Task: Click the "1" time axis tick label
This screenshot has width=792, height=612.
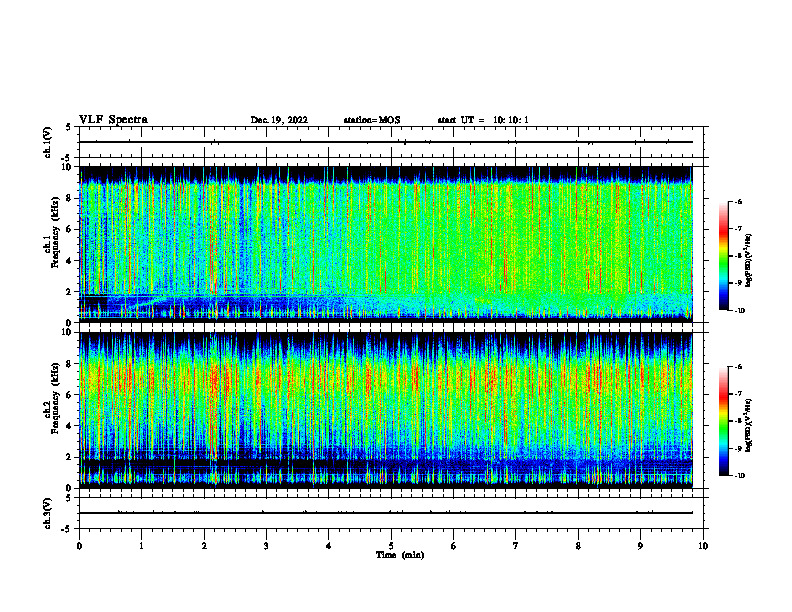Action: (x=141, y=546)
